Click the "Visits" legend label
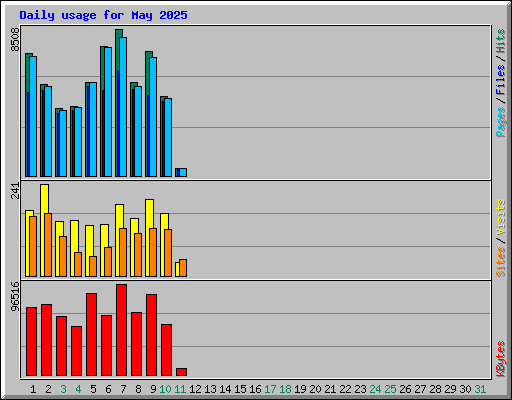This screenshot has width=512, height=400. coord(500,217)
